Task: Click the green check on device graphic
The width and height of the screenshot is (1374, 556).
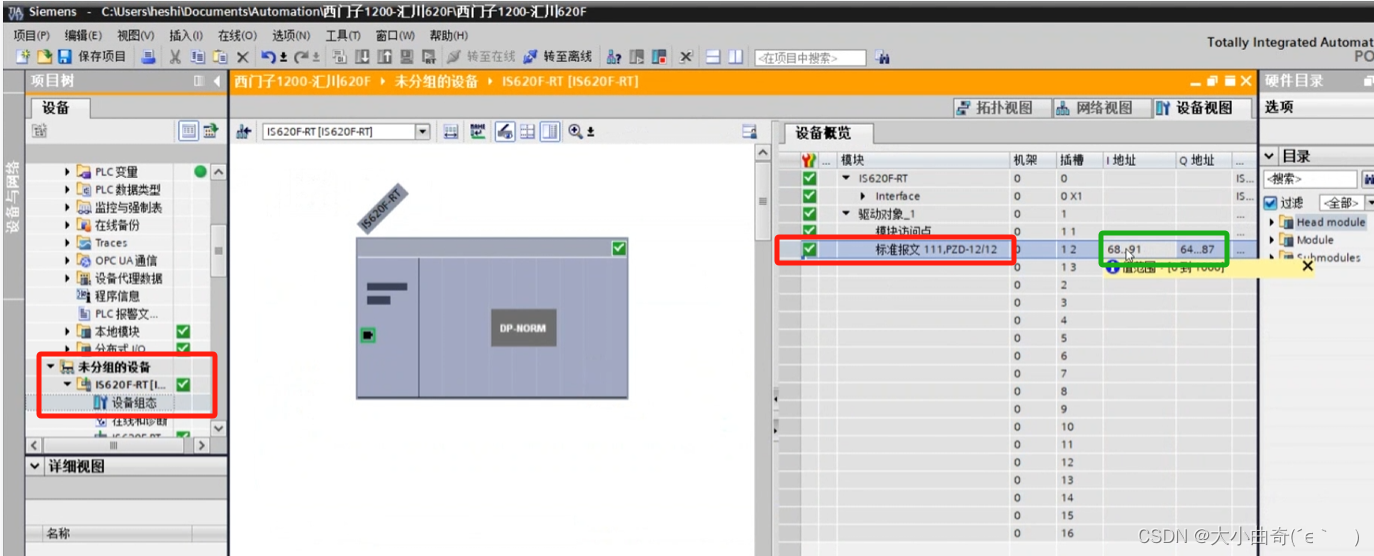Action: click(619, 248)
